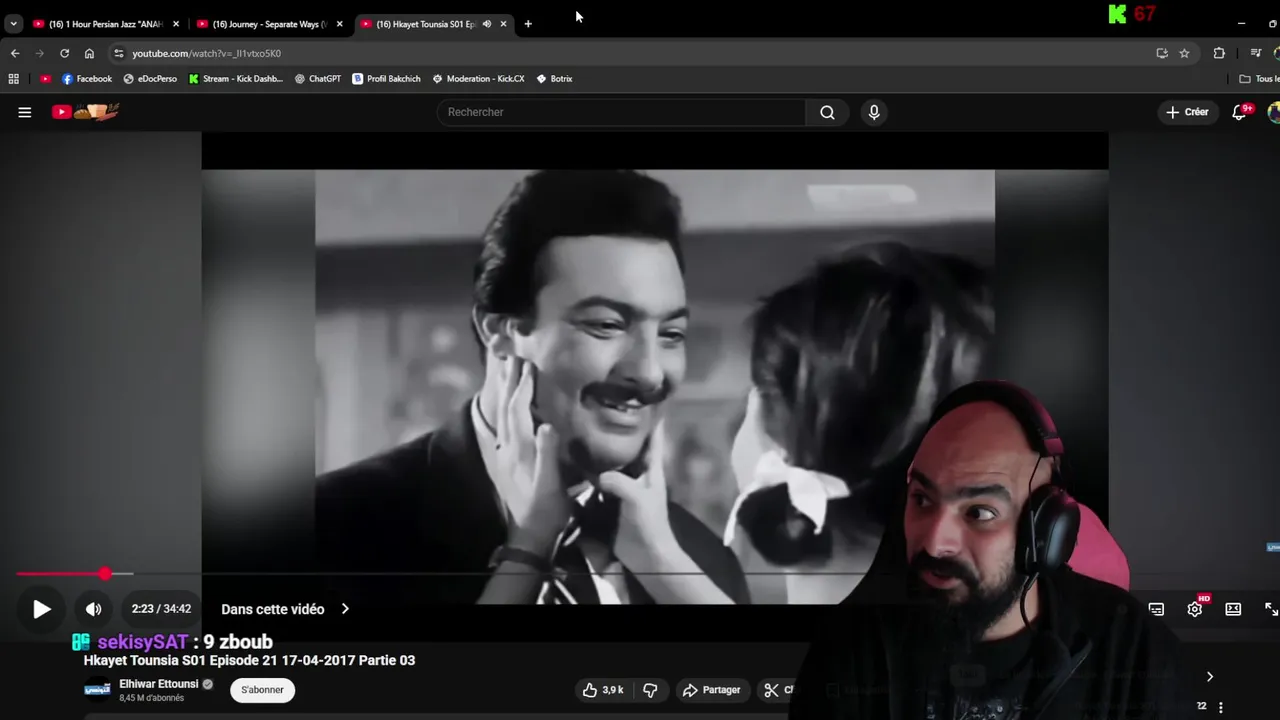The width and height of the screenshot is (1280, 720).
Task: Click the youtube.com URL in address bar
Action: click(x=207, y=53)
